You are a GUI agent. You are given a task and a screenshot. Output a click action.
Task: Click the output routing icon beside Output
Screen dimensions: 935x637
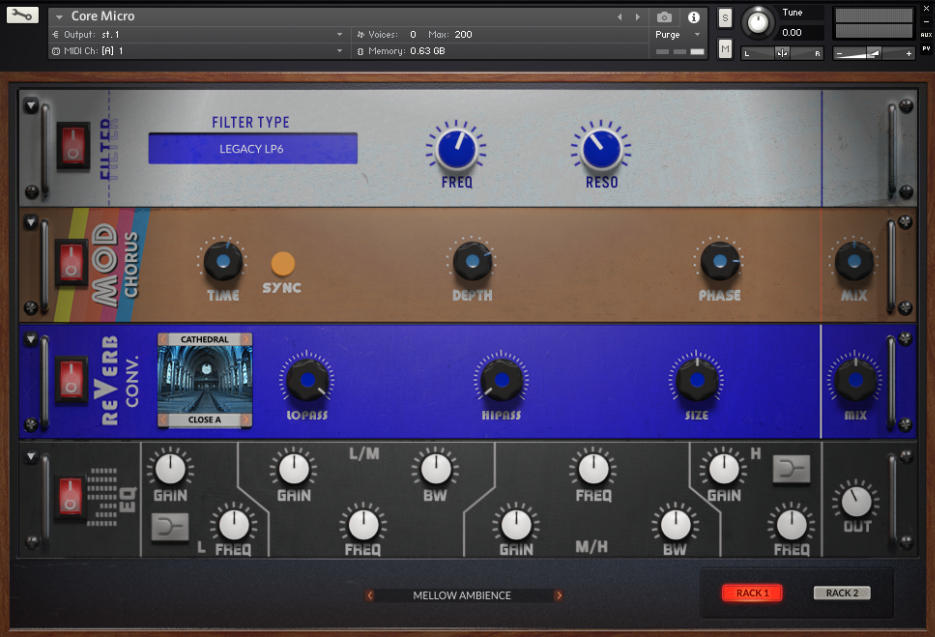point(57,33)
